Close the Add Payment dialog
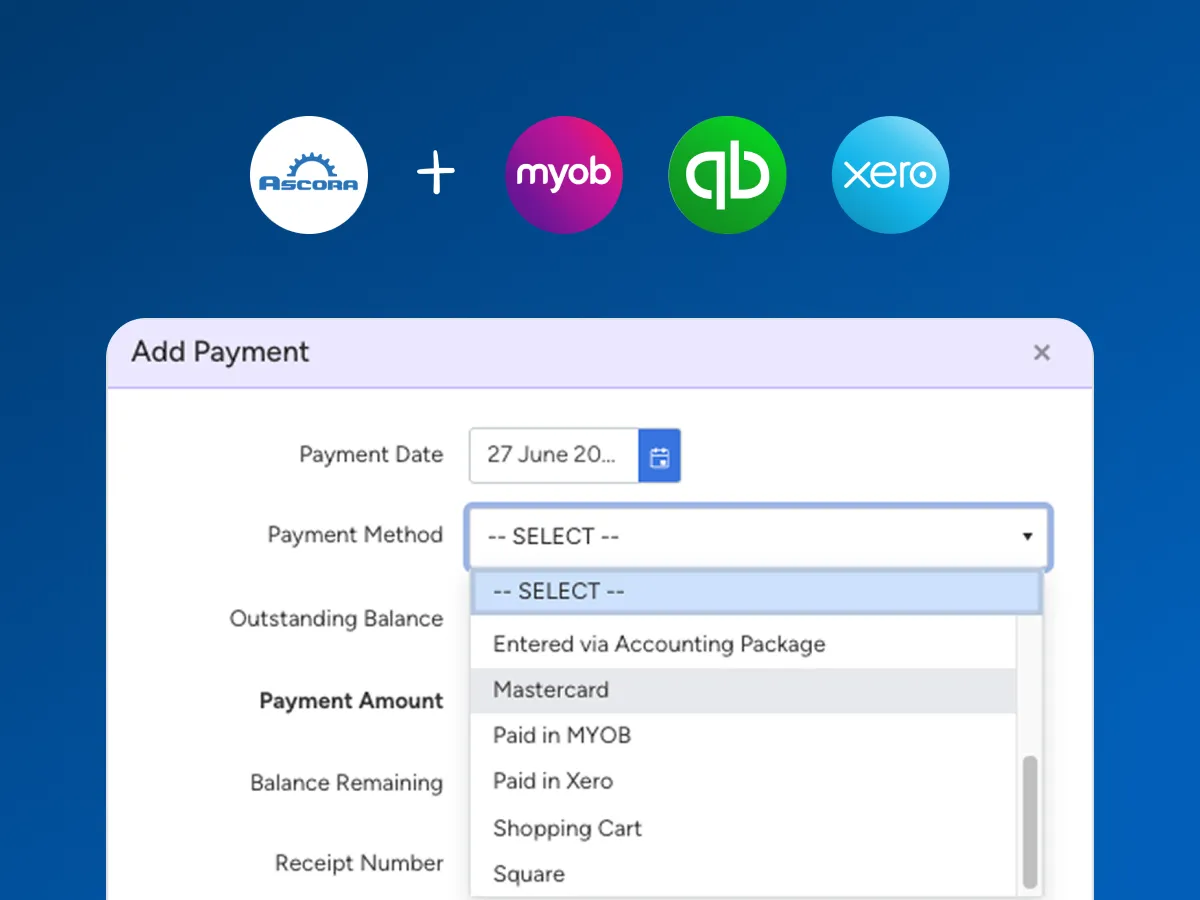Image resolution: width=1200 pixels, height=900 pixels. [1041, 352]
